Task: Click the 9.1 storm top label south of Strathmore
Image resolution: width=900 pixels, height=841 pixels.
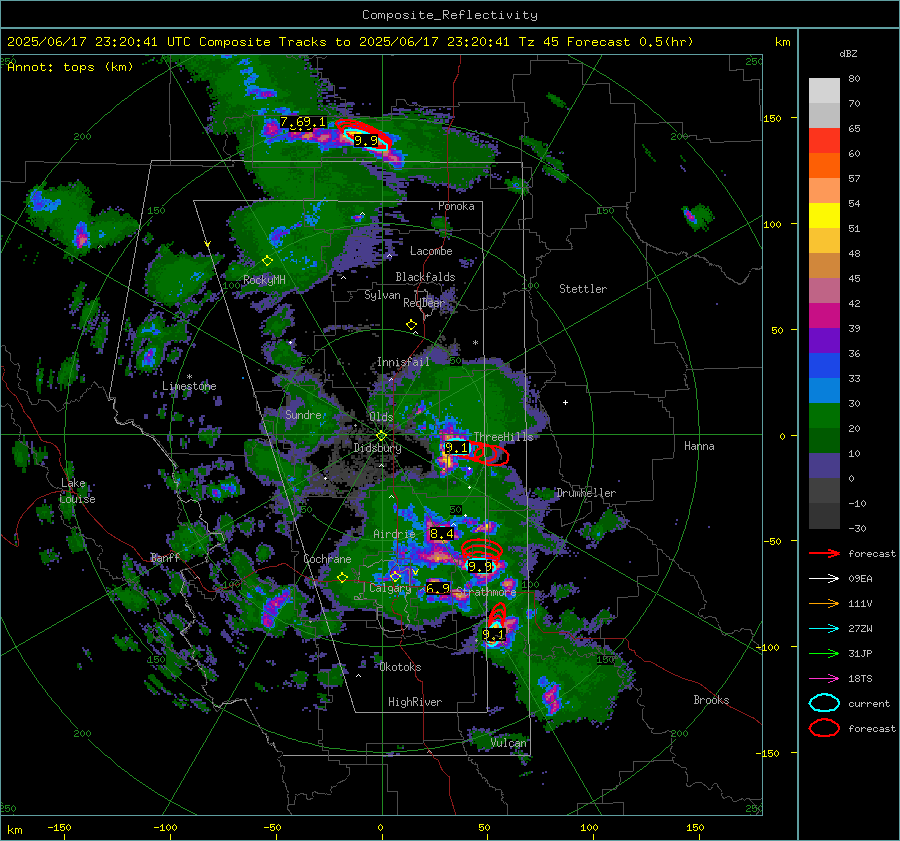Action: tap(494, 634)
